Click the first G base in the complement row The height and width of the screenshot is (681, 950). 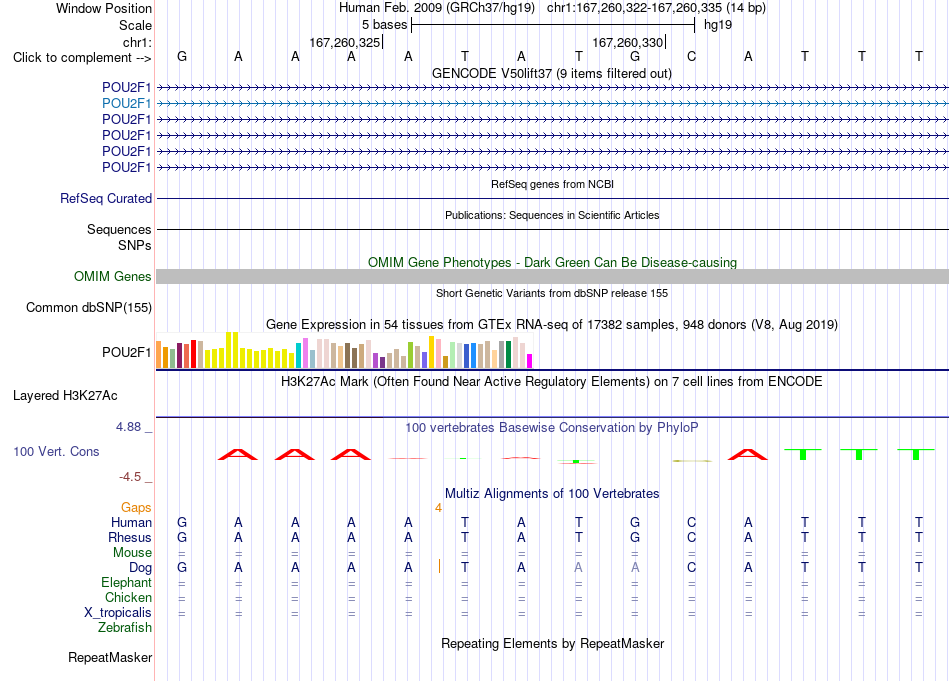click(182, 57)
